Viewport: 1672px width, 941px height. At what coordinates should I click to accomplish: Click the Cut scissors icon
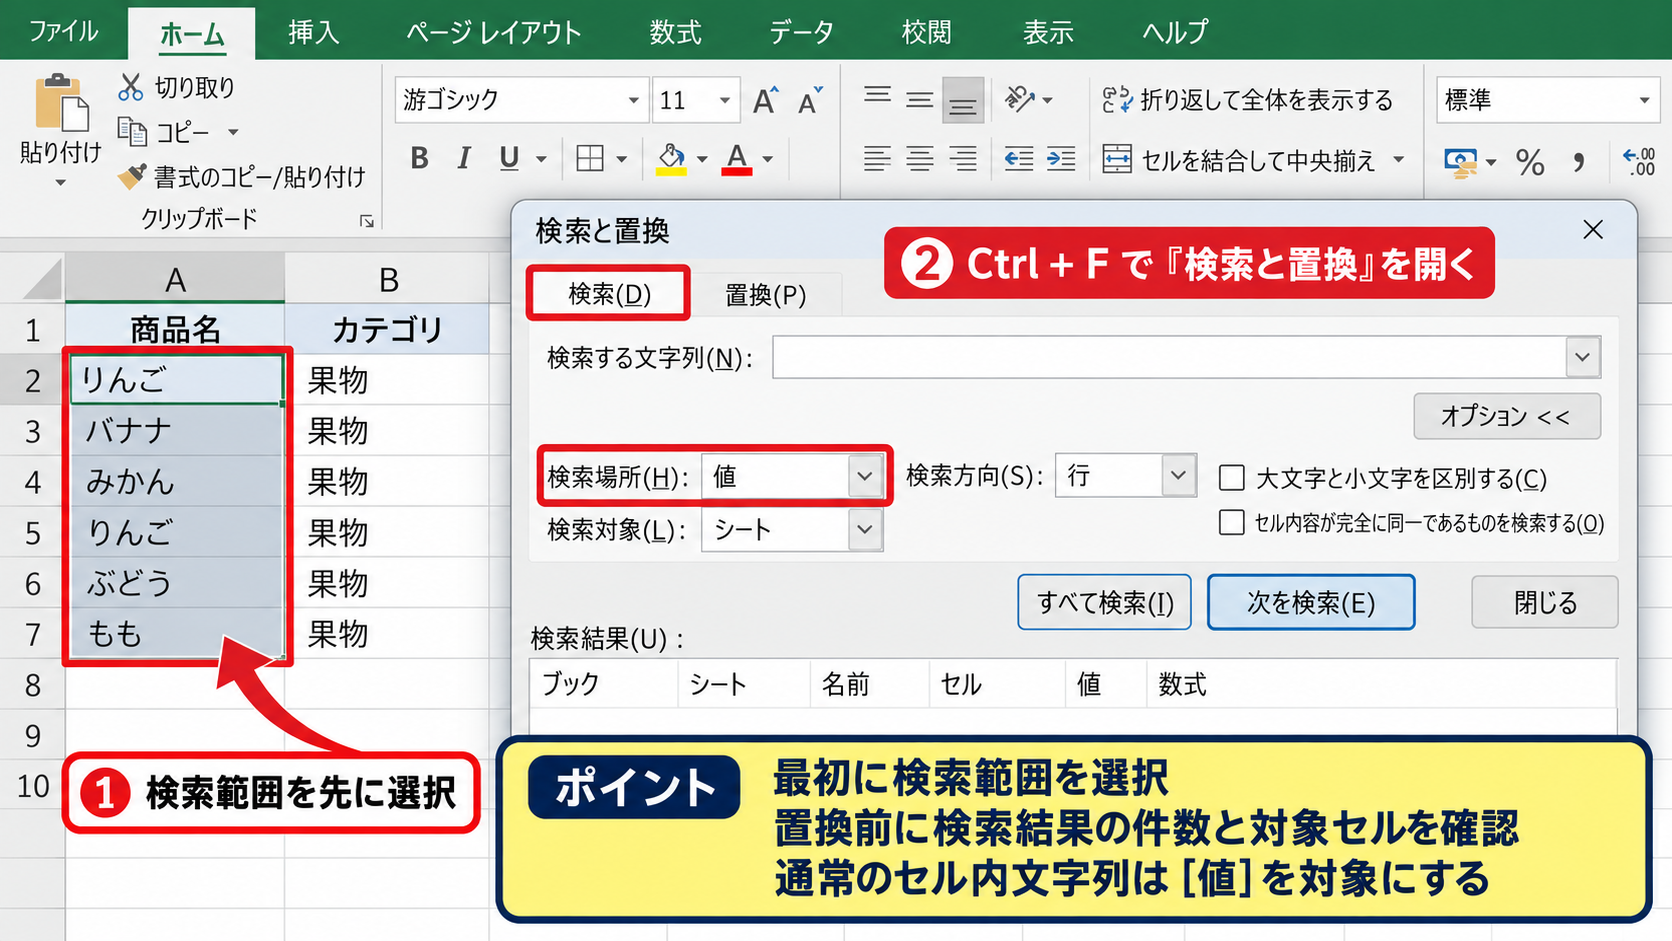[x=130, y=87]
